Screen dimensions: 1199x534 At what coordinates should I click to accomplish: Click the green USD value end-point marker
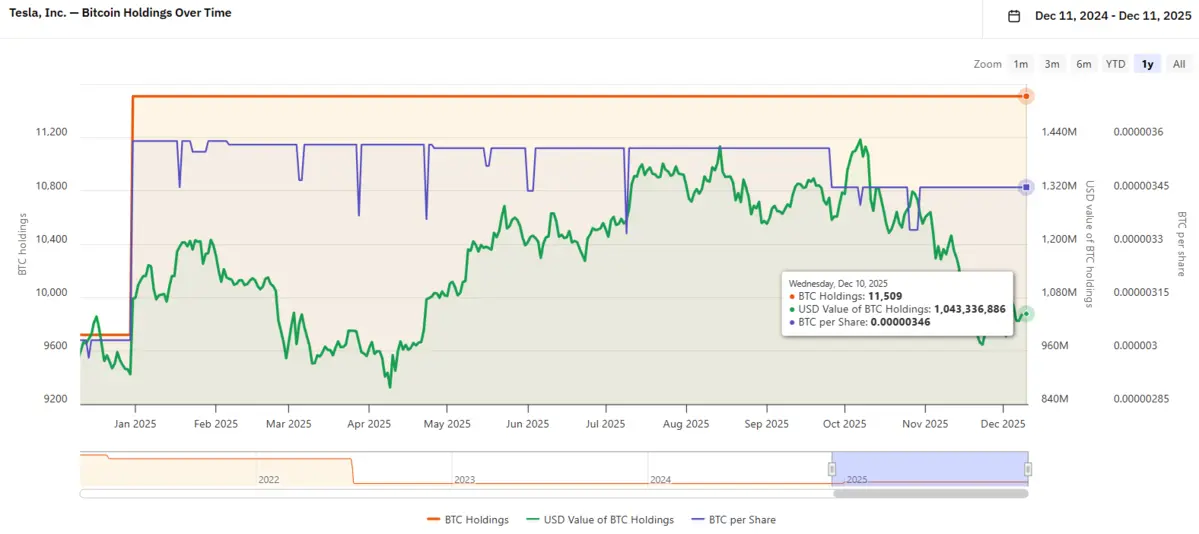(x=1026, y=314)
